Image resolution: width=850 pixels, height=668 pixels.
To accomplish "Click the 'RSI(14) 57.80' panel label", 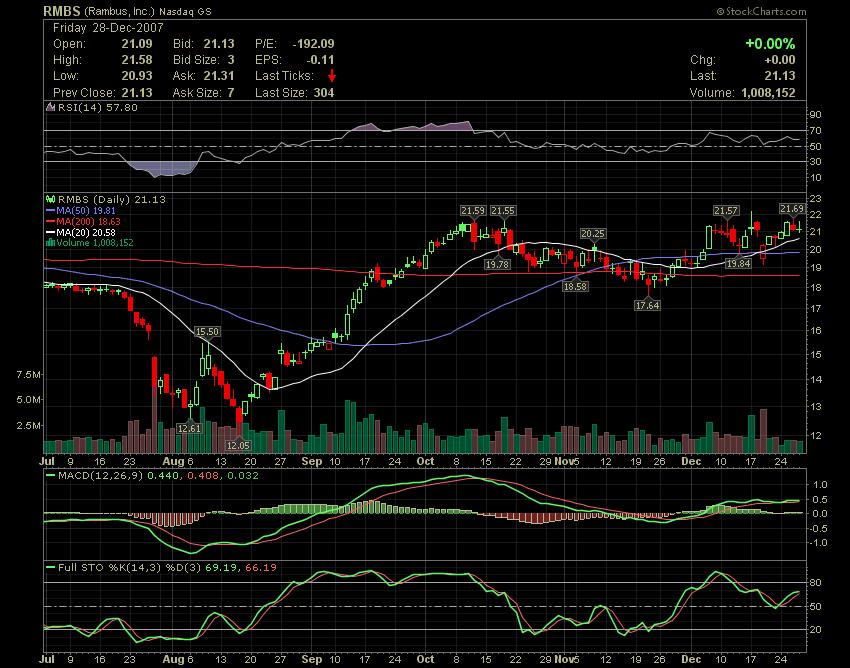I will [x=98, y=107].
